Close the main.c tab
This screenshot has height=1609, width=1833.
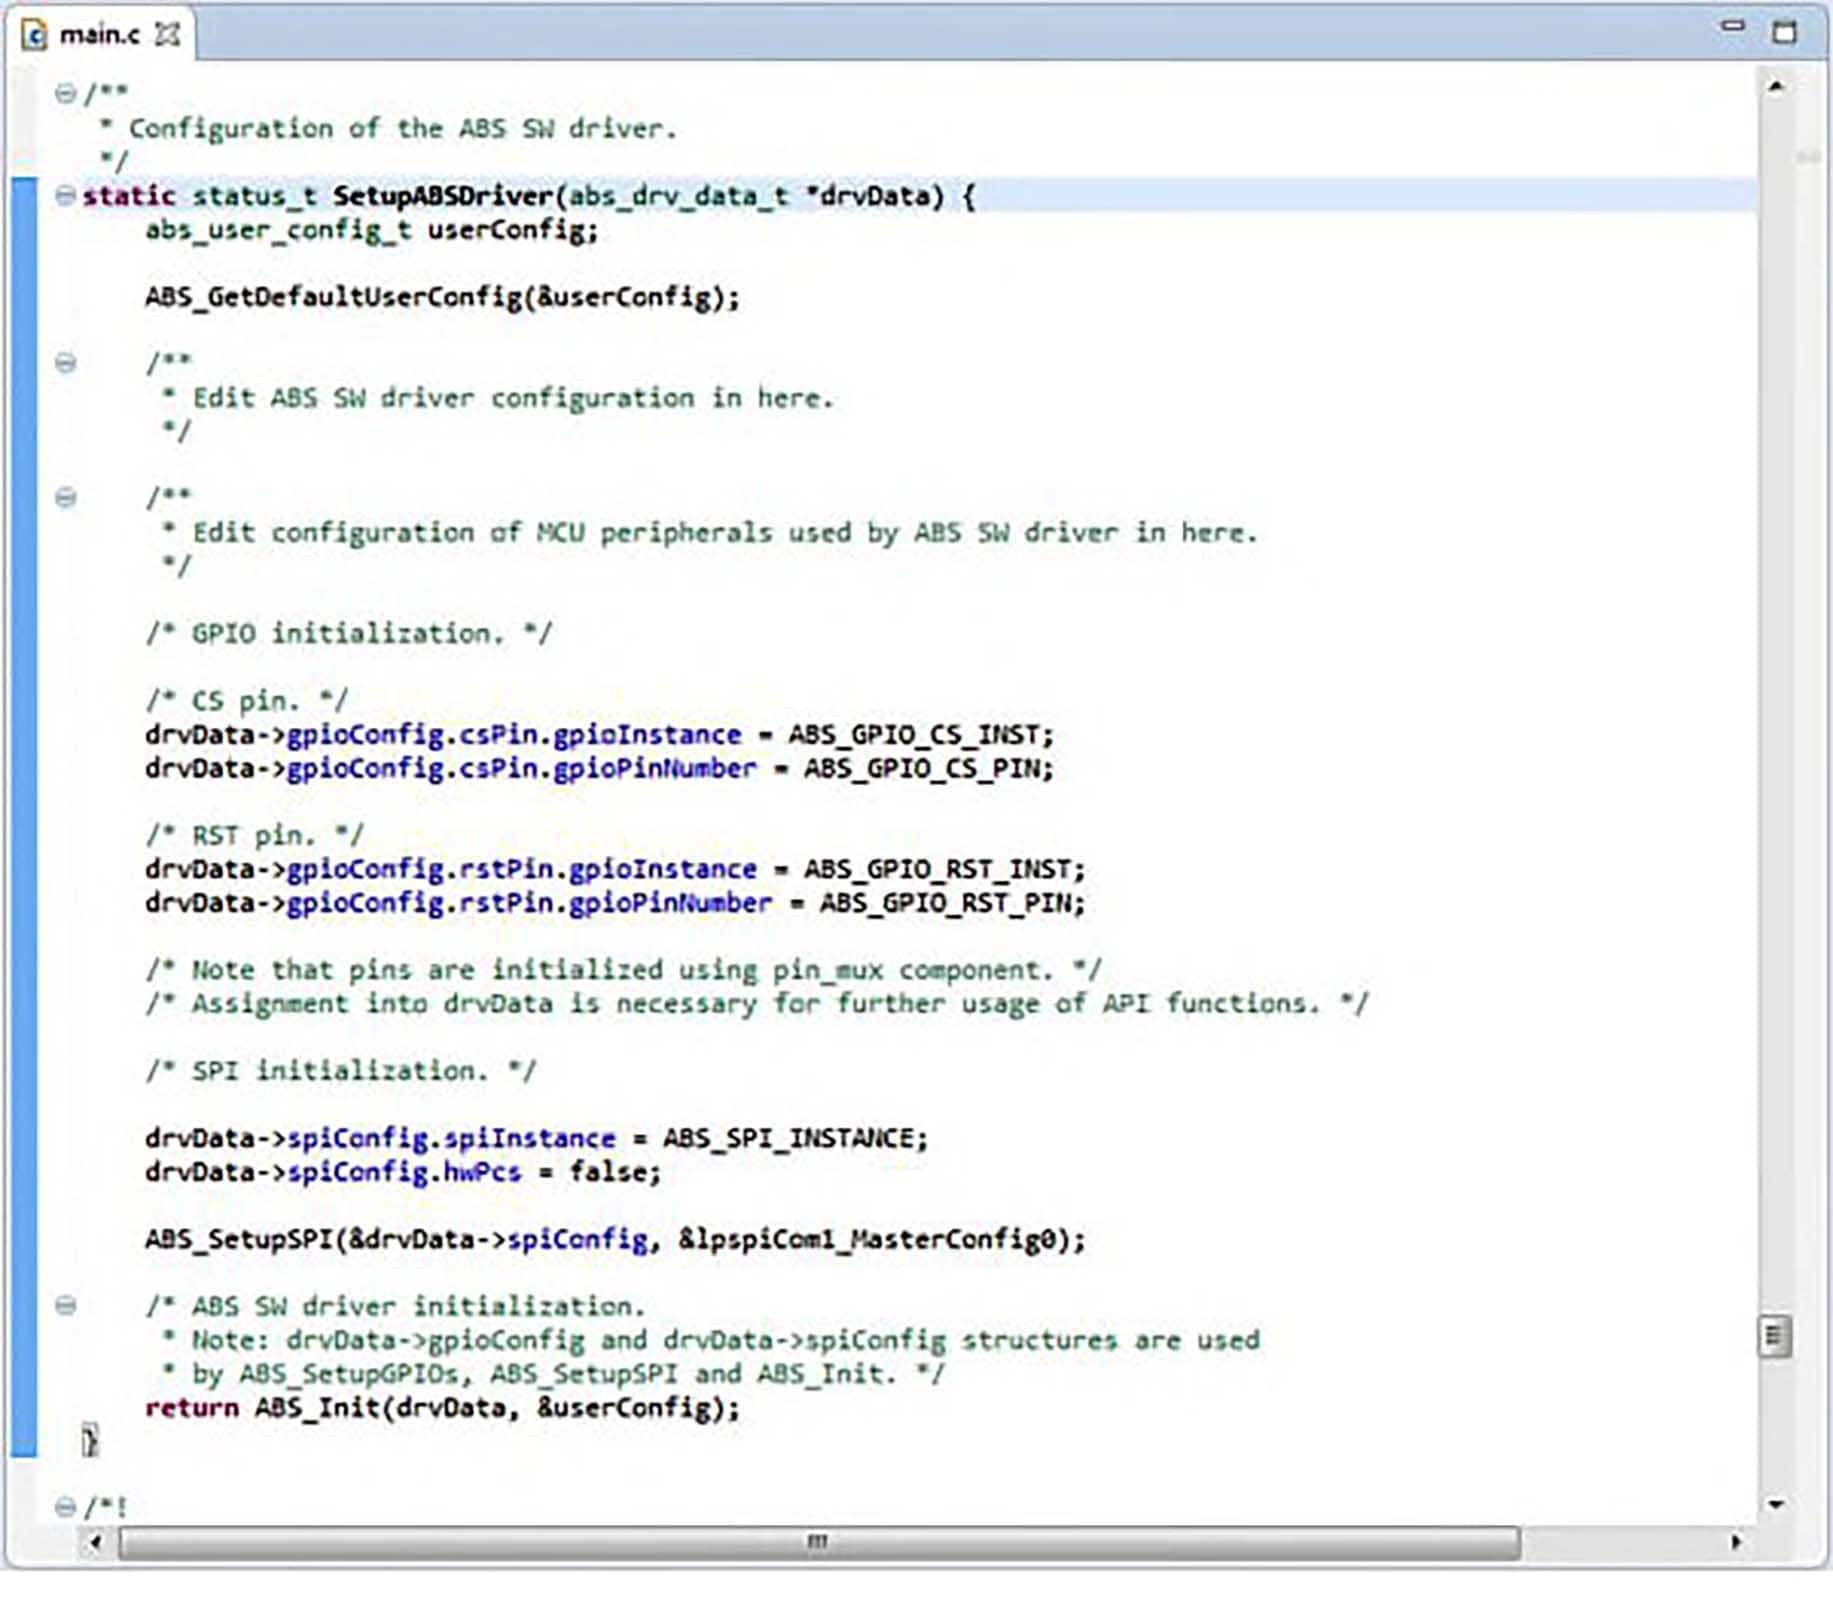click(x=168, y=35)
